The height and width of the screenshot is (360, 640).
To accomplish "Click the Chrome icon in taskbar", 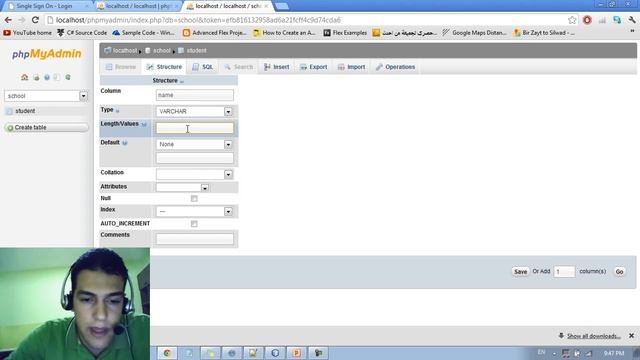I will pyautogui.click(x=167, y=353).
